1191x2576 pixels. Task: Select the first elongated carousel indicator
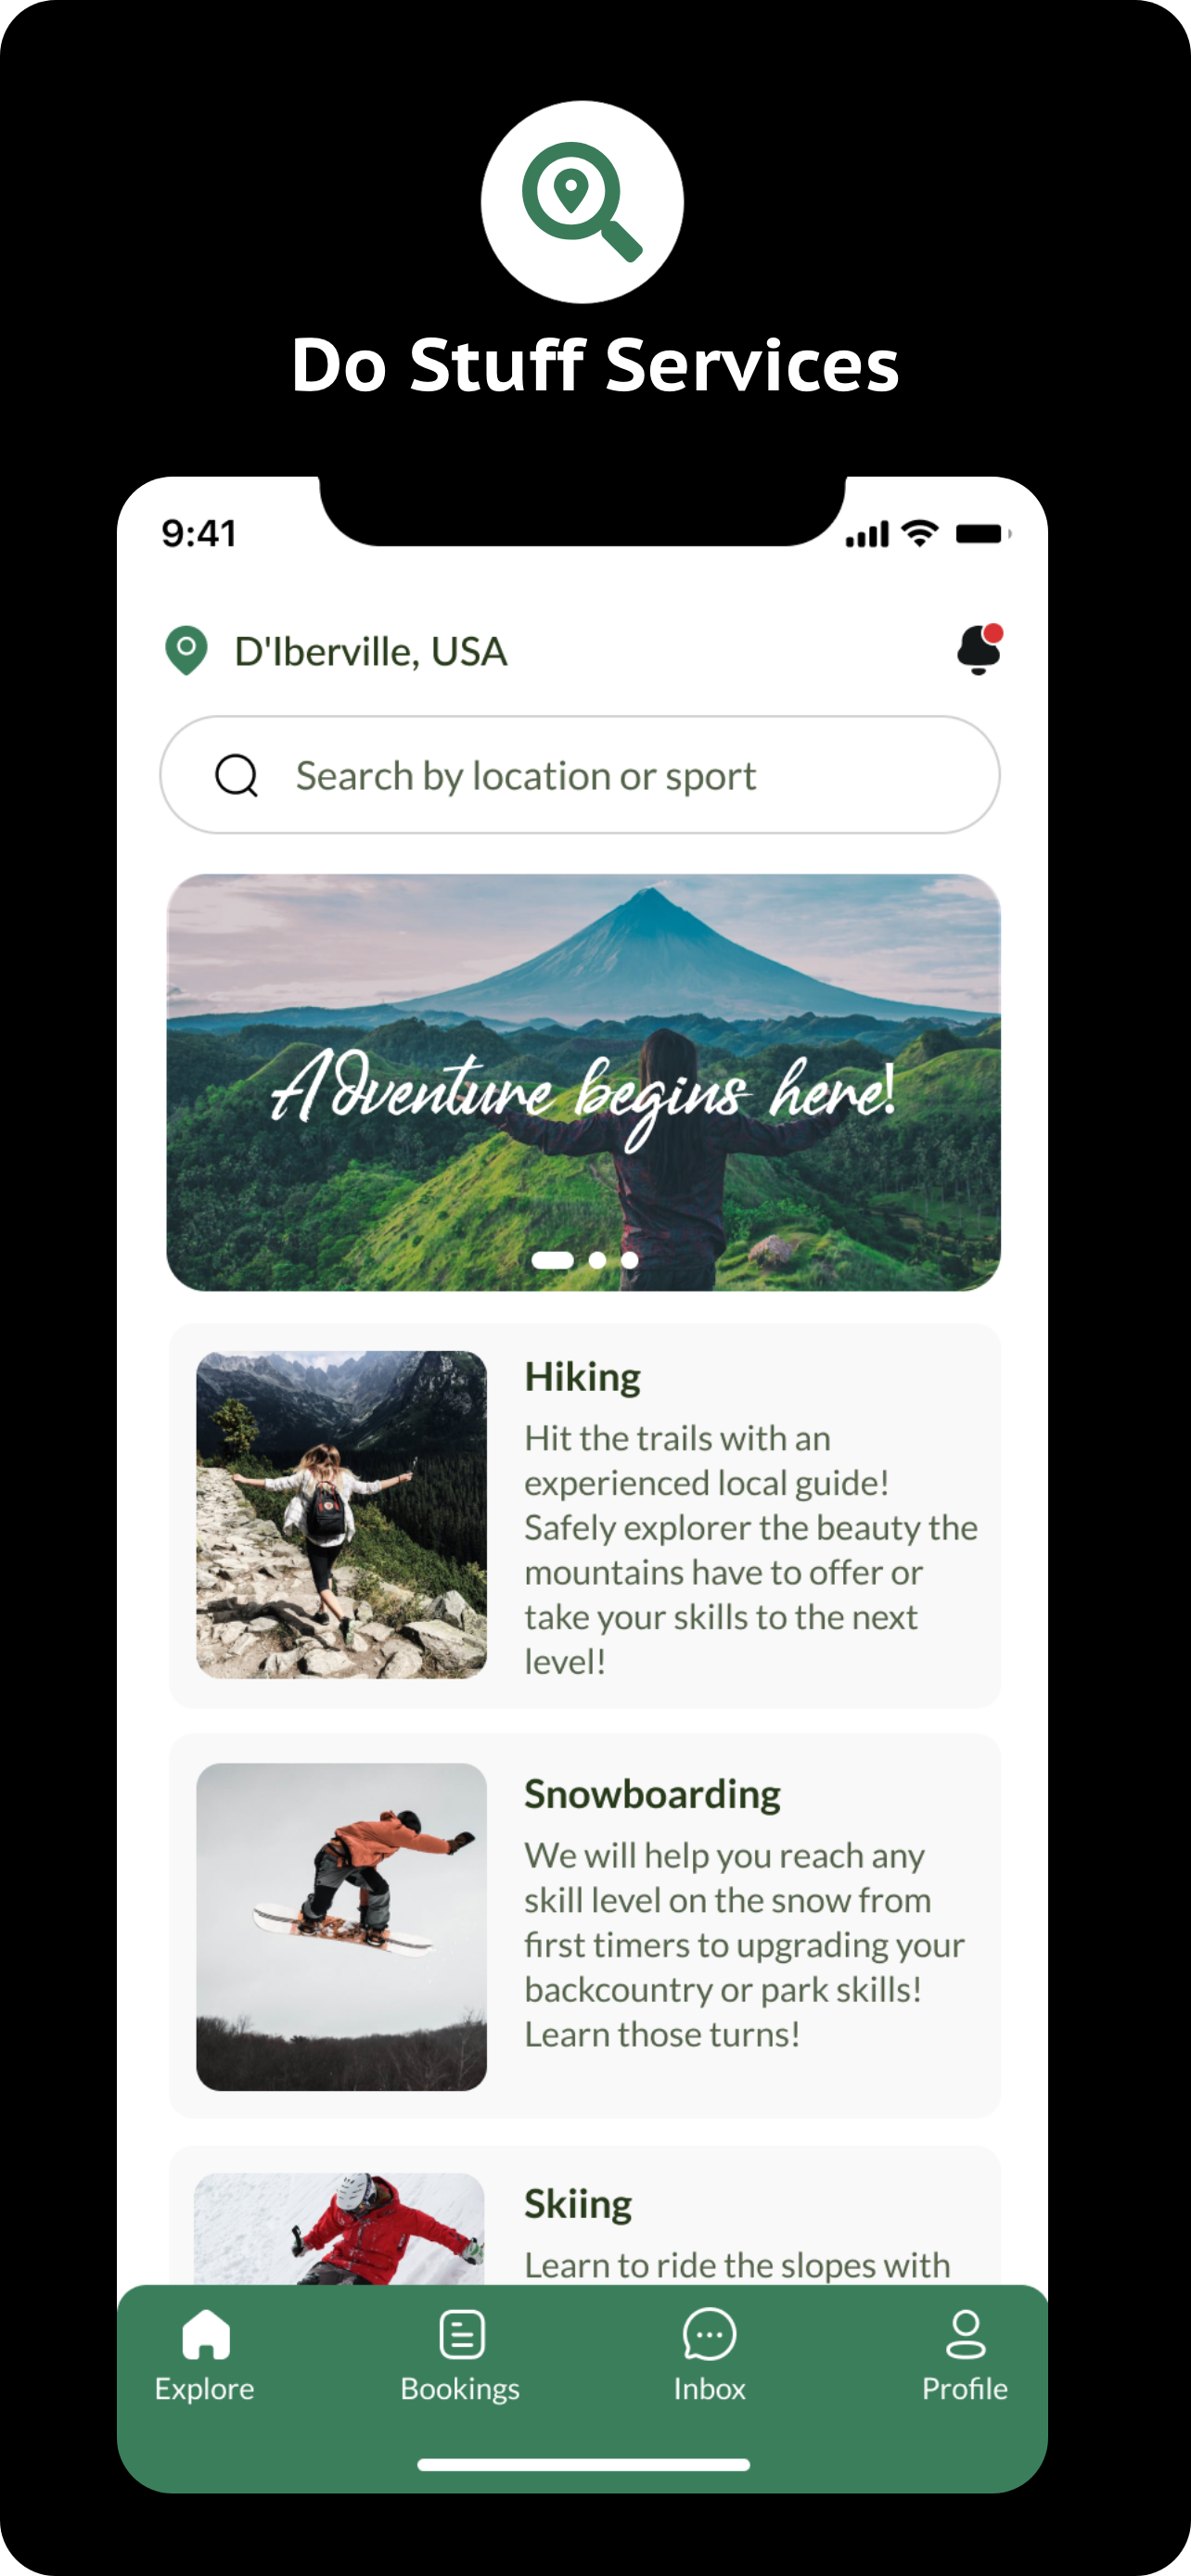[552, 1260]
